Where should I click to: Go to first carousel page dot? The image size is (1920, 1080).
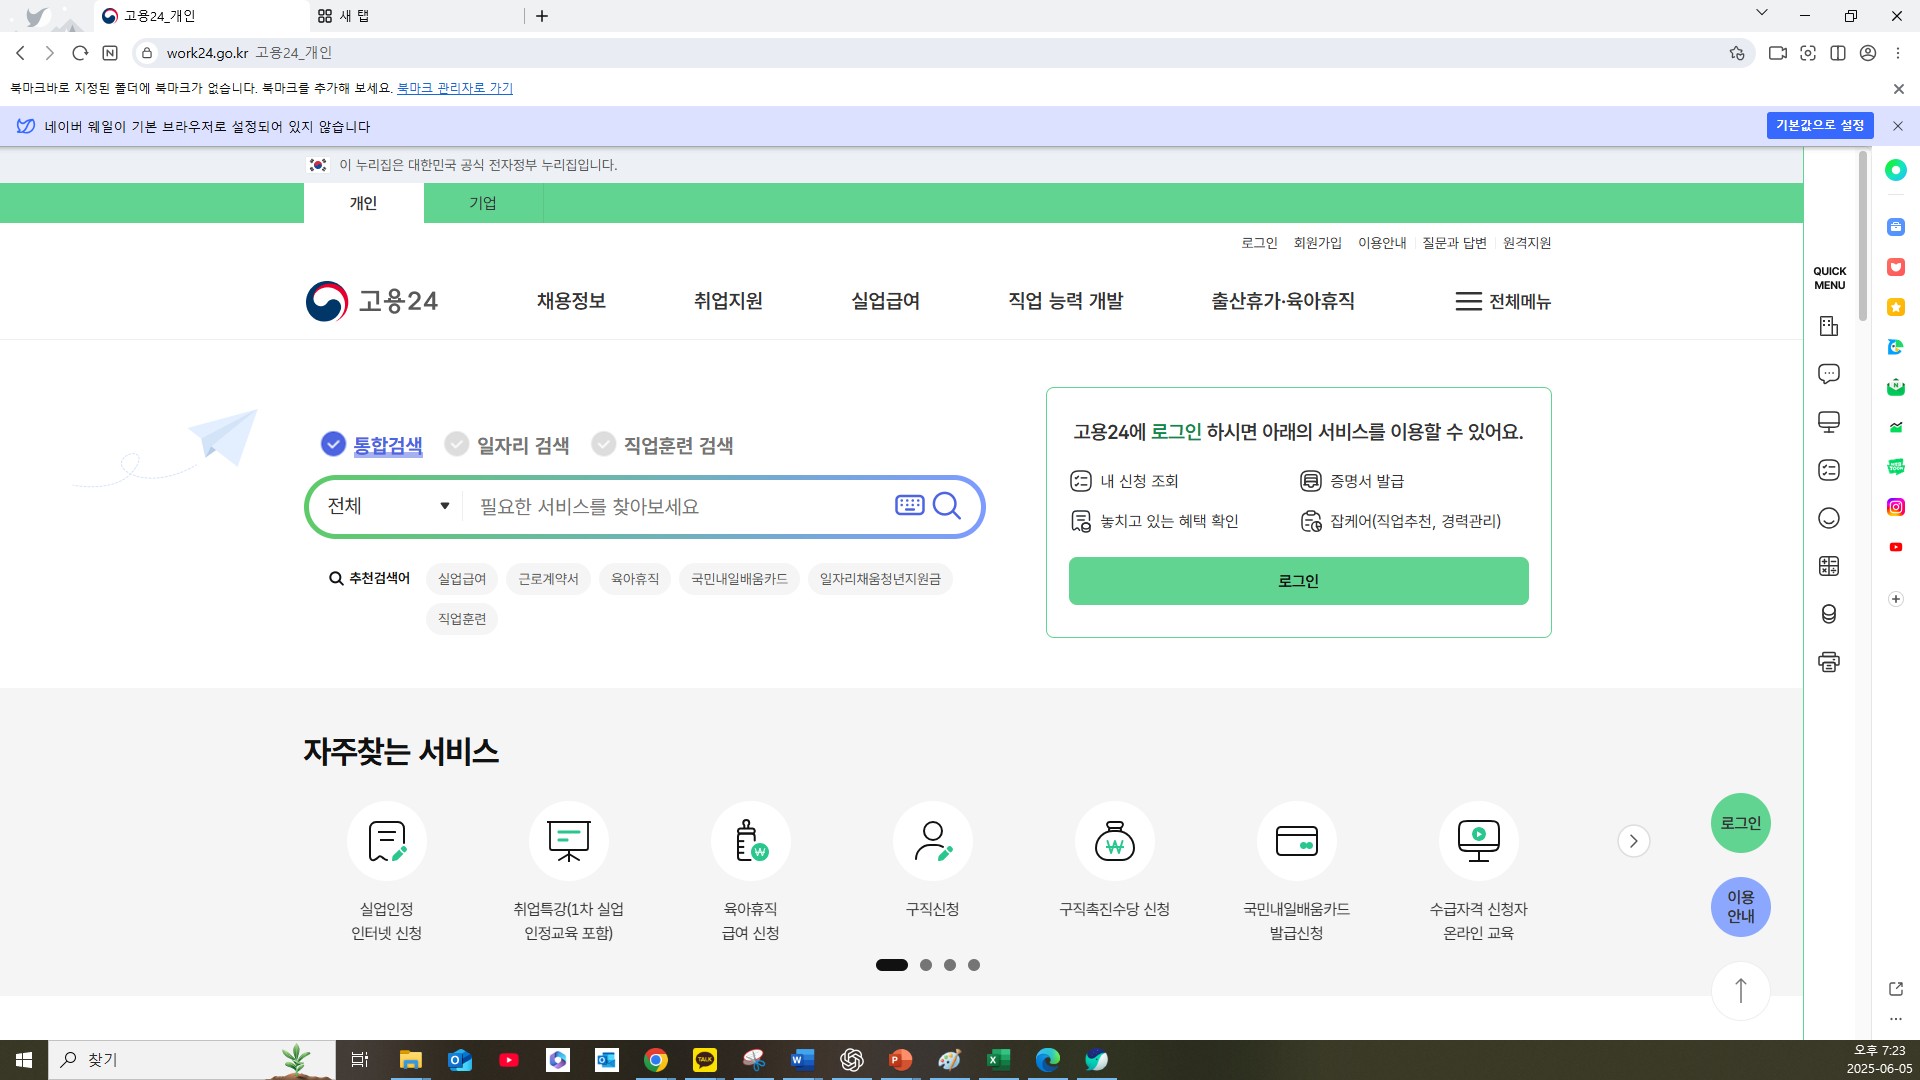892,965
